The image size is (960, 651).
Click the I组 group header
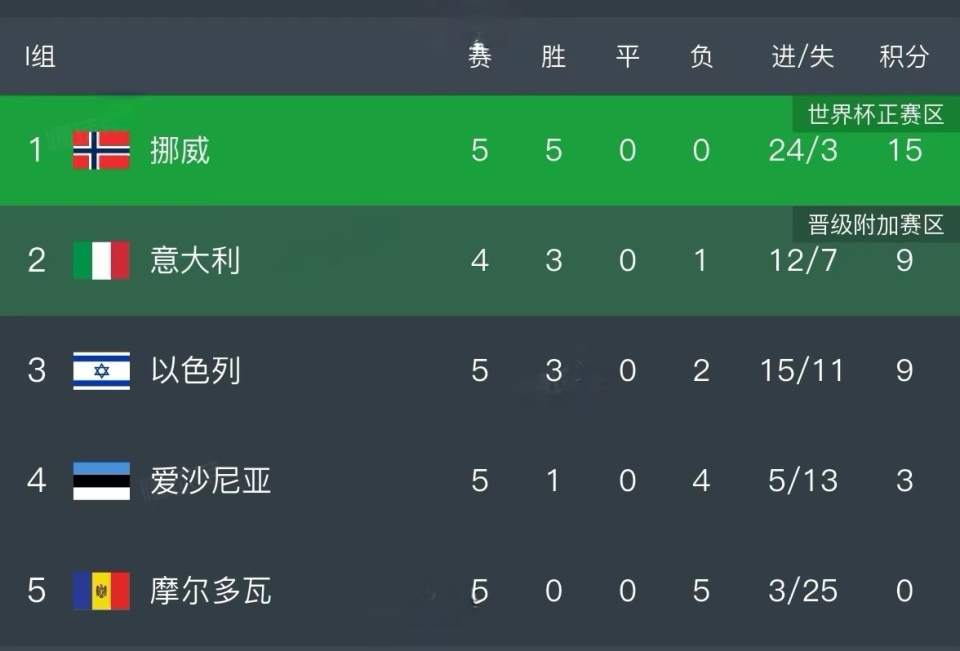[40, 57]
